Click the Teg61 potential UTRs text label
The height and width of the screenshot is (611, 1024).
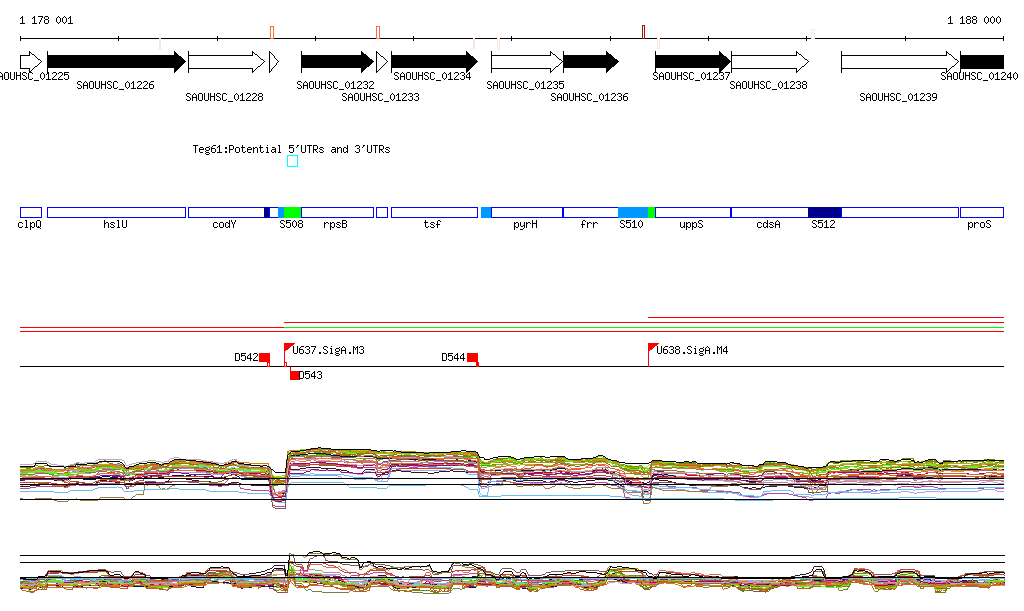pyautogui.click(x=291, y=149)
